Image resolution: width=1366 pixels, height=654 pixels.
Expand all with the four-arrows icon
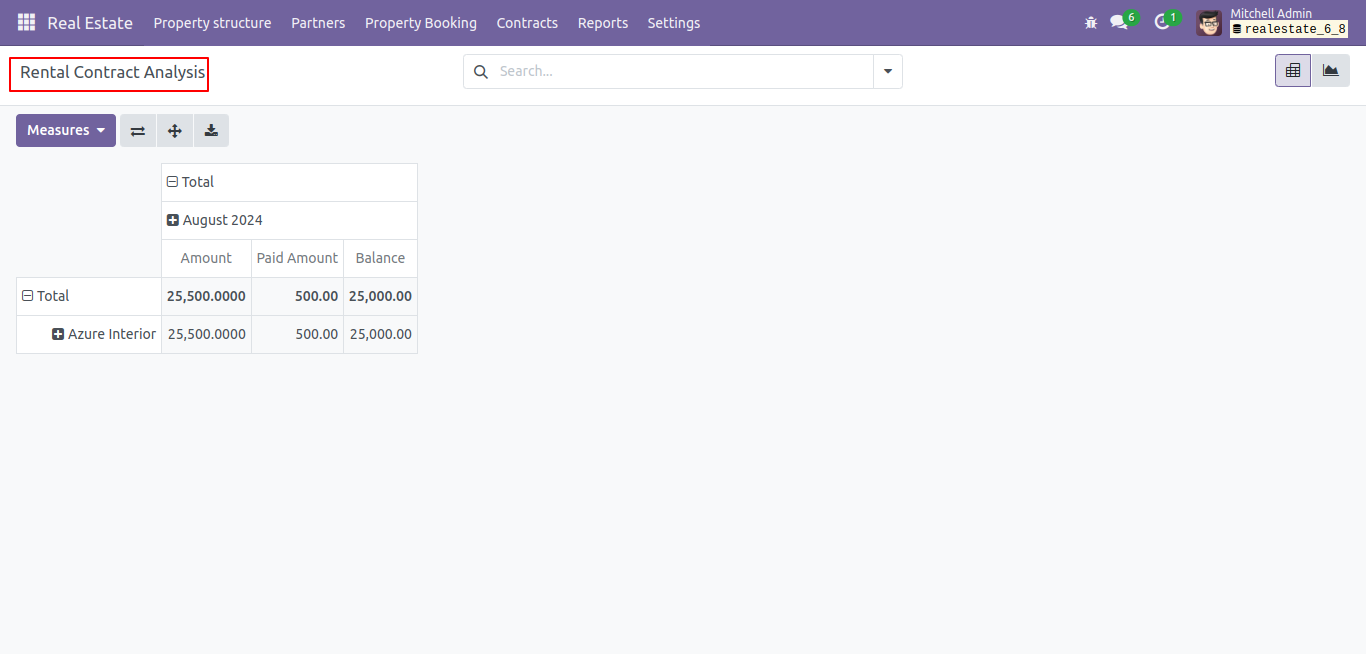[x=175, y=130]
